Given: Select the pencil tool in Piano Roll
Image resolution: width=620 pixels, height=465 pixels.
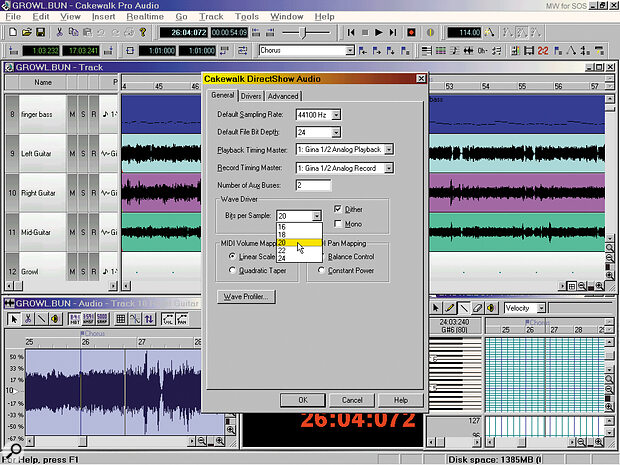Looking at the screenshot, I should click(x=450, y=308).
